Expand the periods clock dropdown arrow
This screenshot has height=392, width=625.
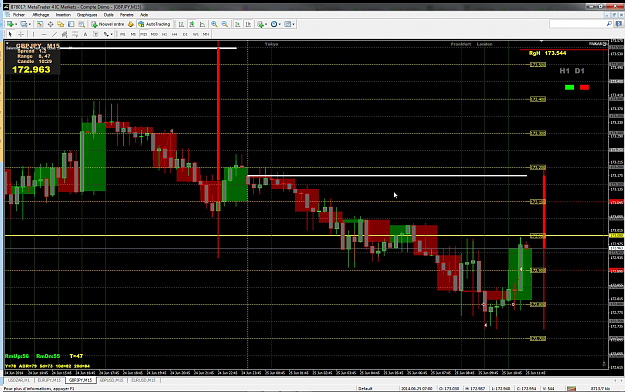280,24
